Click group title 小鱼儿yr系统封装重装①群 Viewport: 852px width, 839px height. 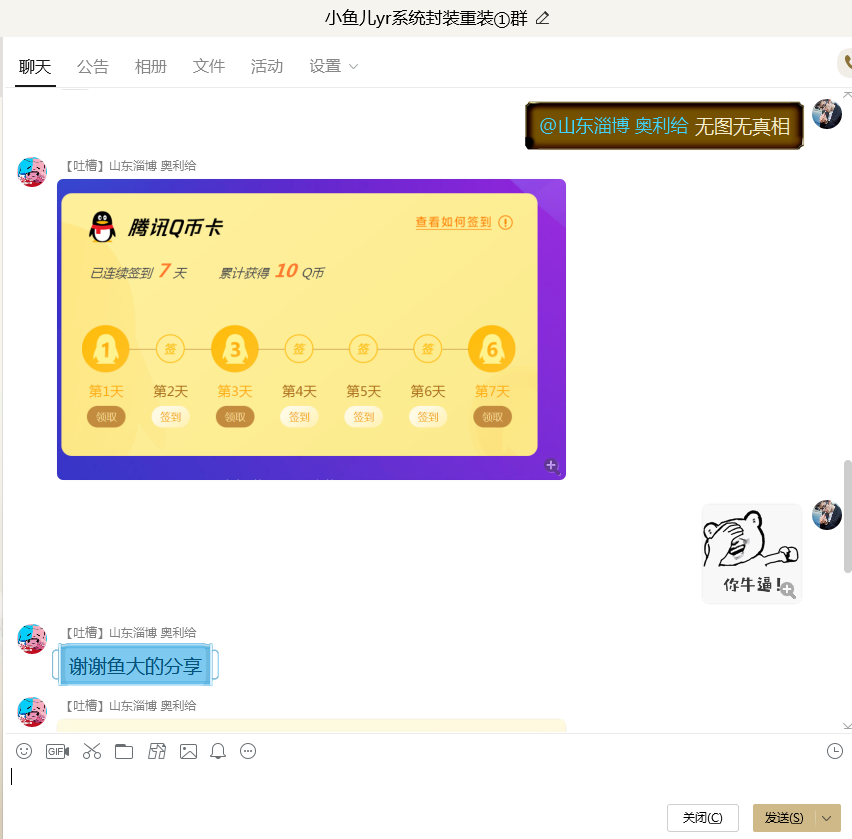(x=426, y=18)
